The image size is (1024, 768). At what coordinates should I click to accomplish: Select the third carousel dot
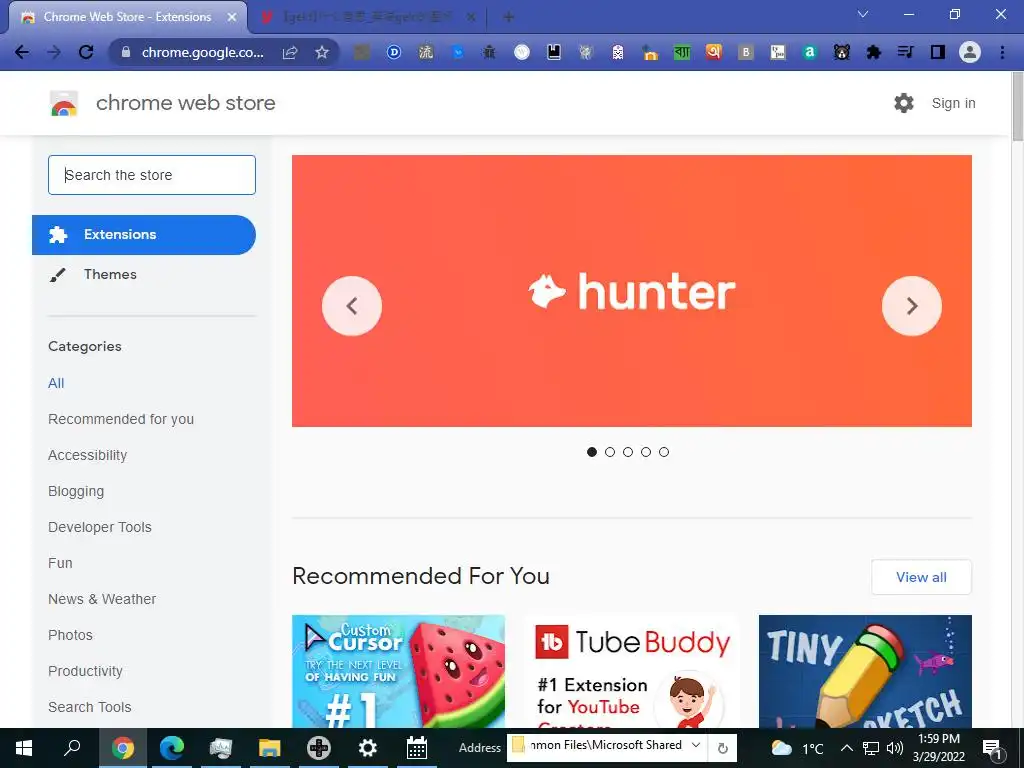coord(628,452)
